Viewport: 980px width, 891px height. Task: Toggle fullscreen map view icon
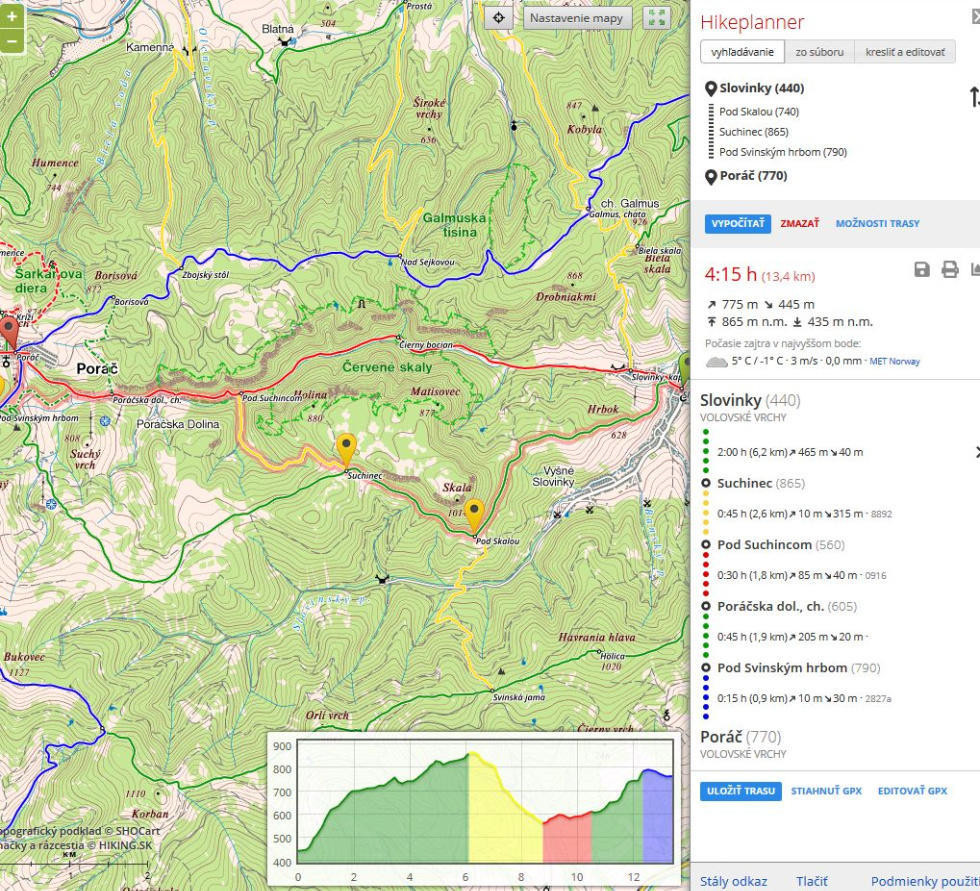tap(656, 18)
